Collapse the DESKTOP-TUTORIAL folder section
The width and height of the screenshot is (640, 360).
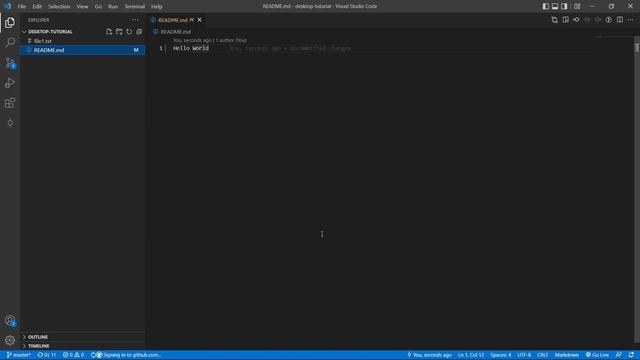pyautogui.click(x=50, y=31)
